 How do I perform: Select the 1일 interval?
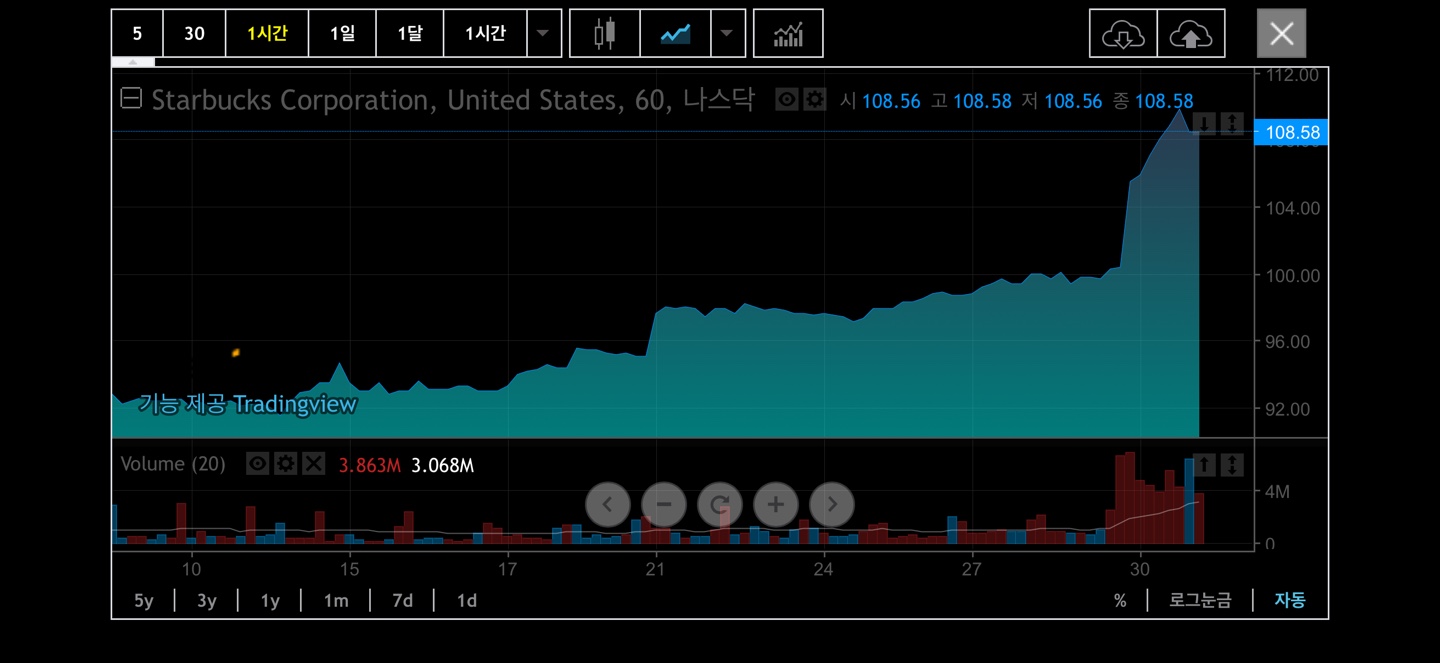click(x=342, y=33)
